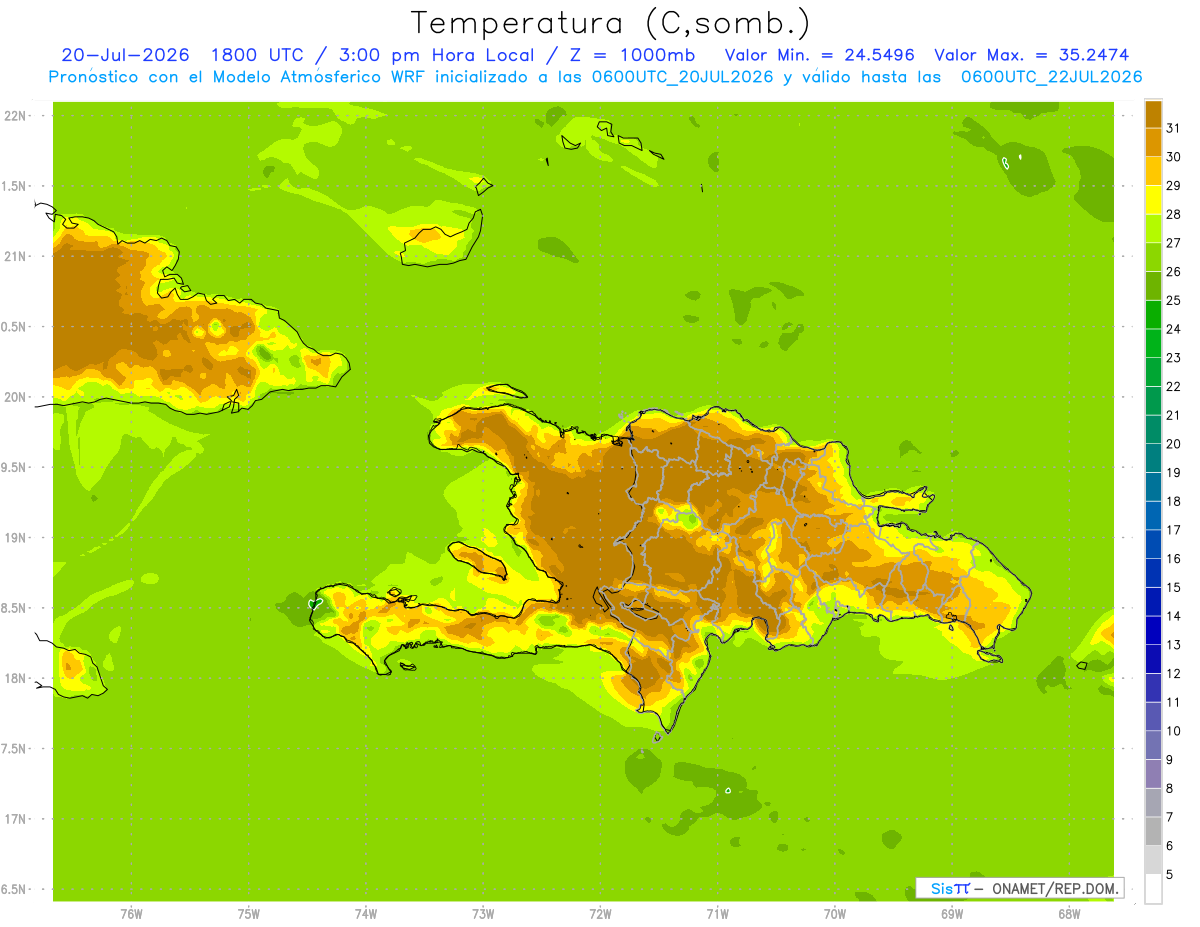
Task: Click the title "Temperatura (C,somb.)"
Action: 611,23
